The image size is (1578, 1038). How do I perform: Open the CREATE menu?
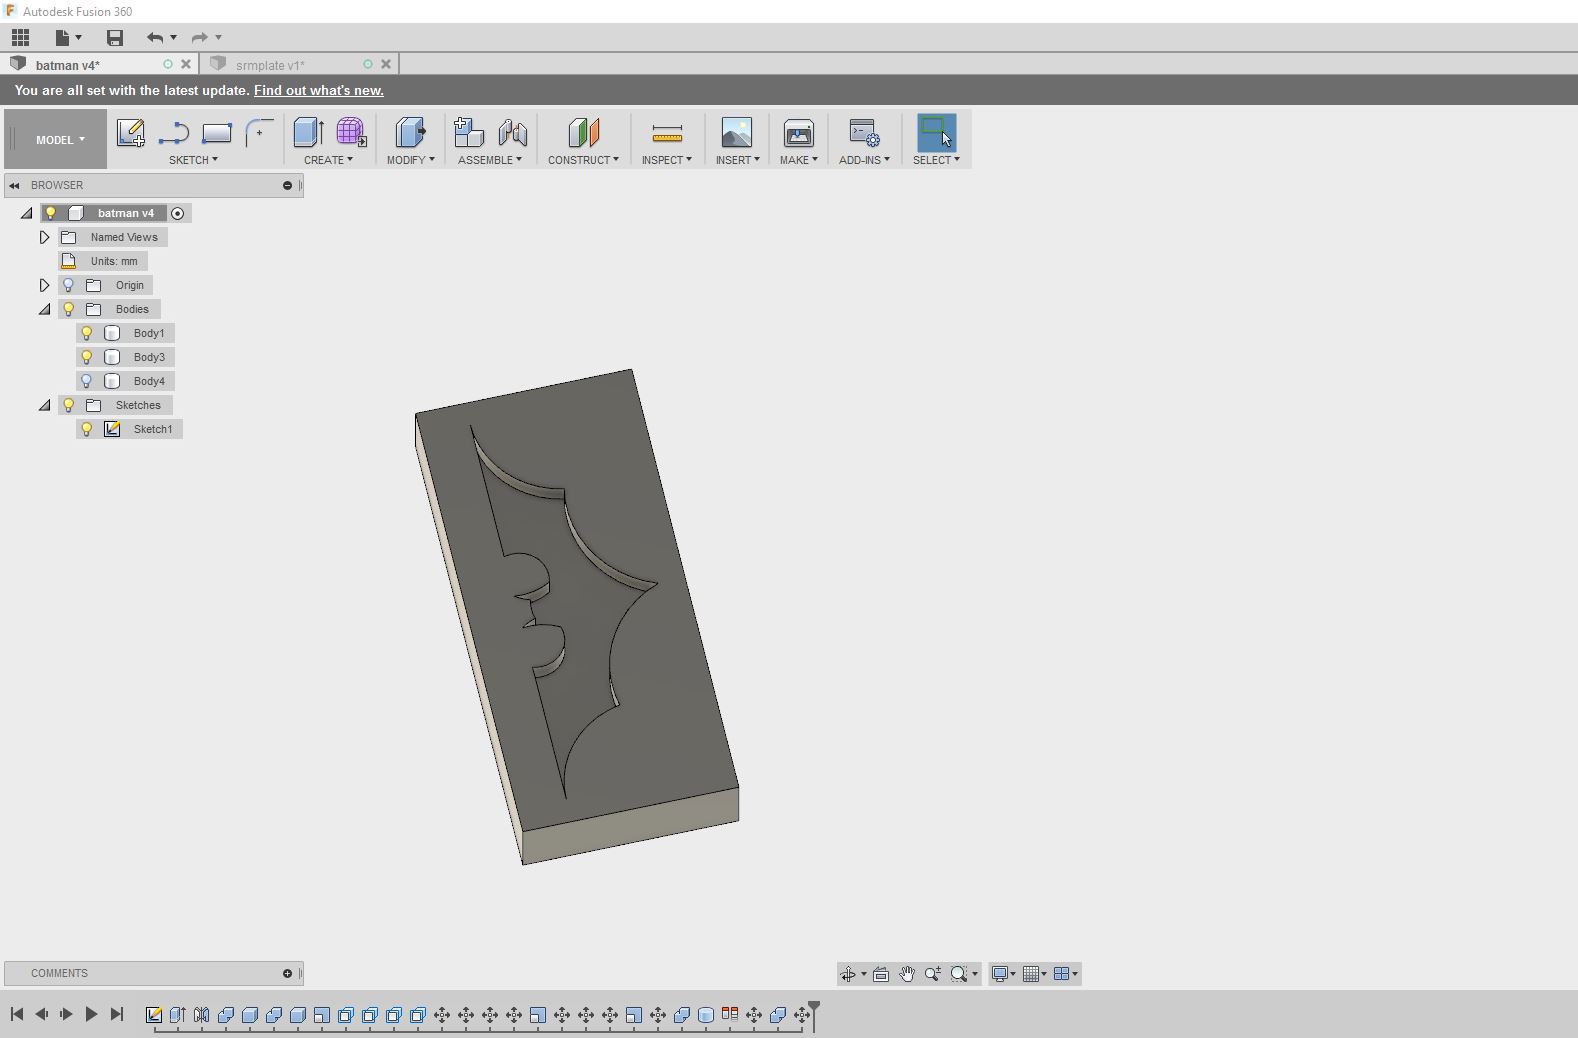328,160
